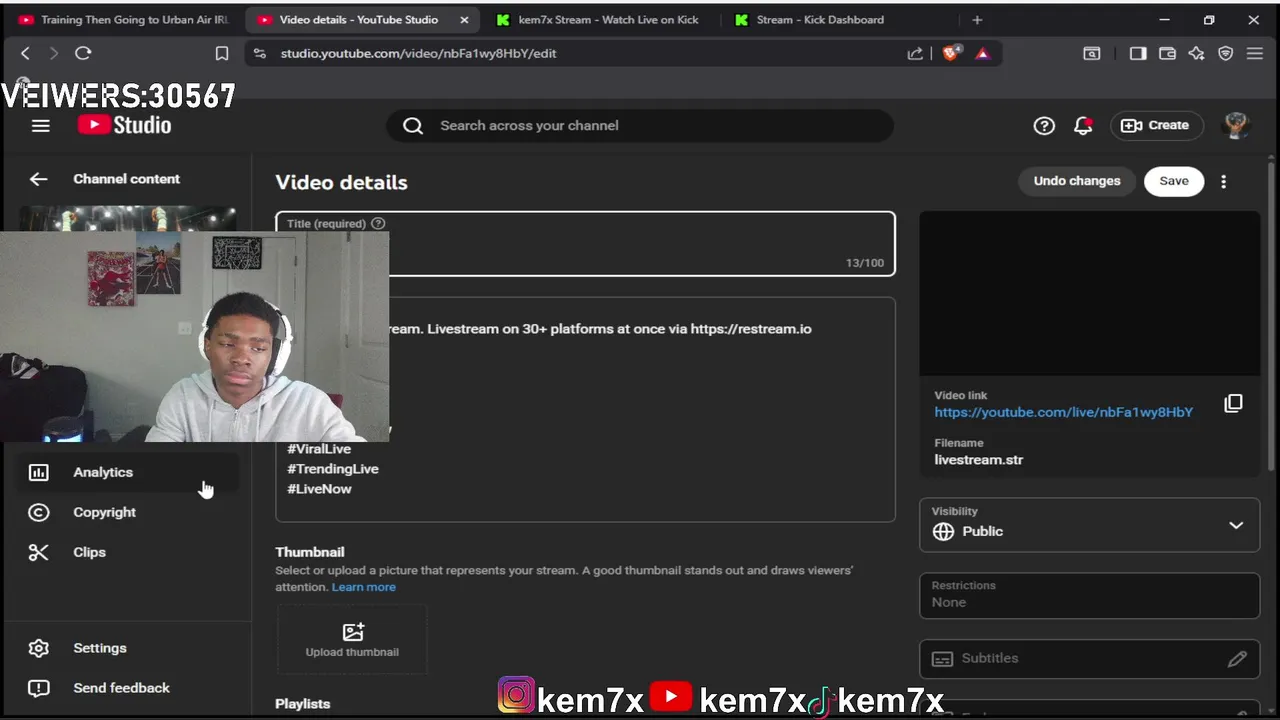The image size is (1280, 720).
Task: Open the Leo AI sparkle icon
Action: click(x=1196, y=53)
